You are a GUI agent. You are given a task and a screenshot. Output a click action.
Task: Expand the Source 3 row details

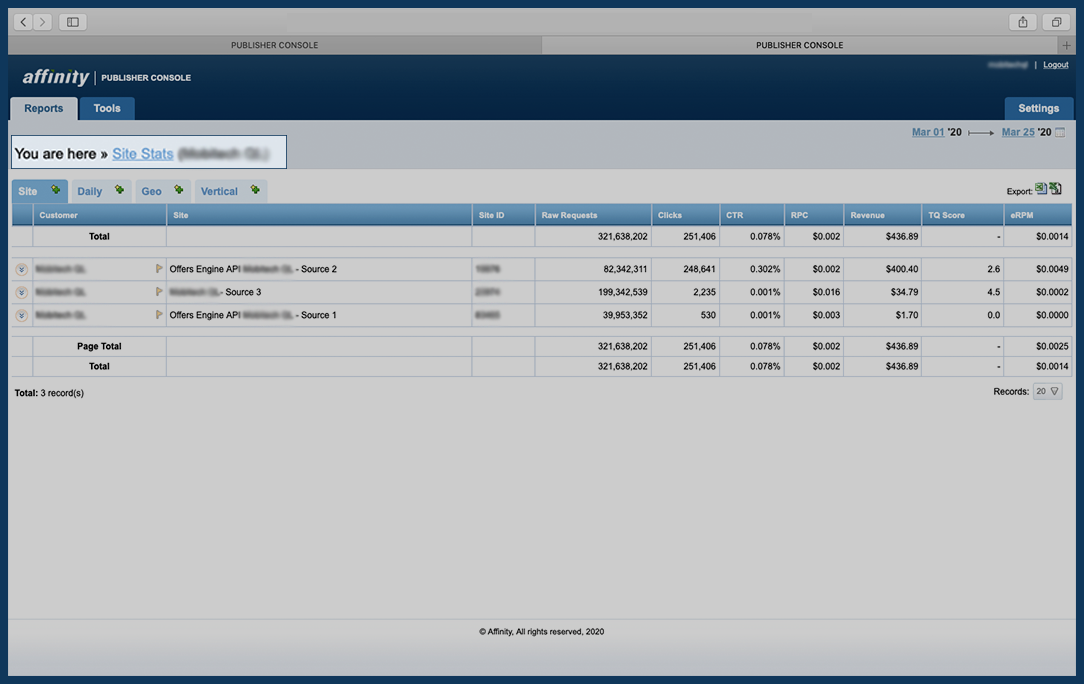(x=21, y=292)
